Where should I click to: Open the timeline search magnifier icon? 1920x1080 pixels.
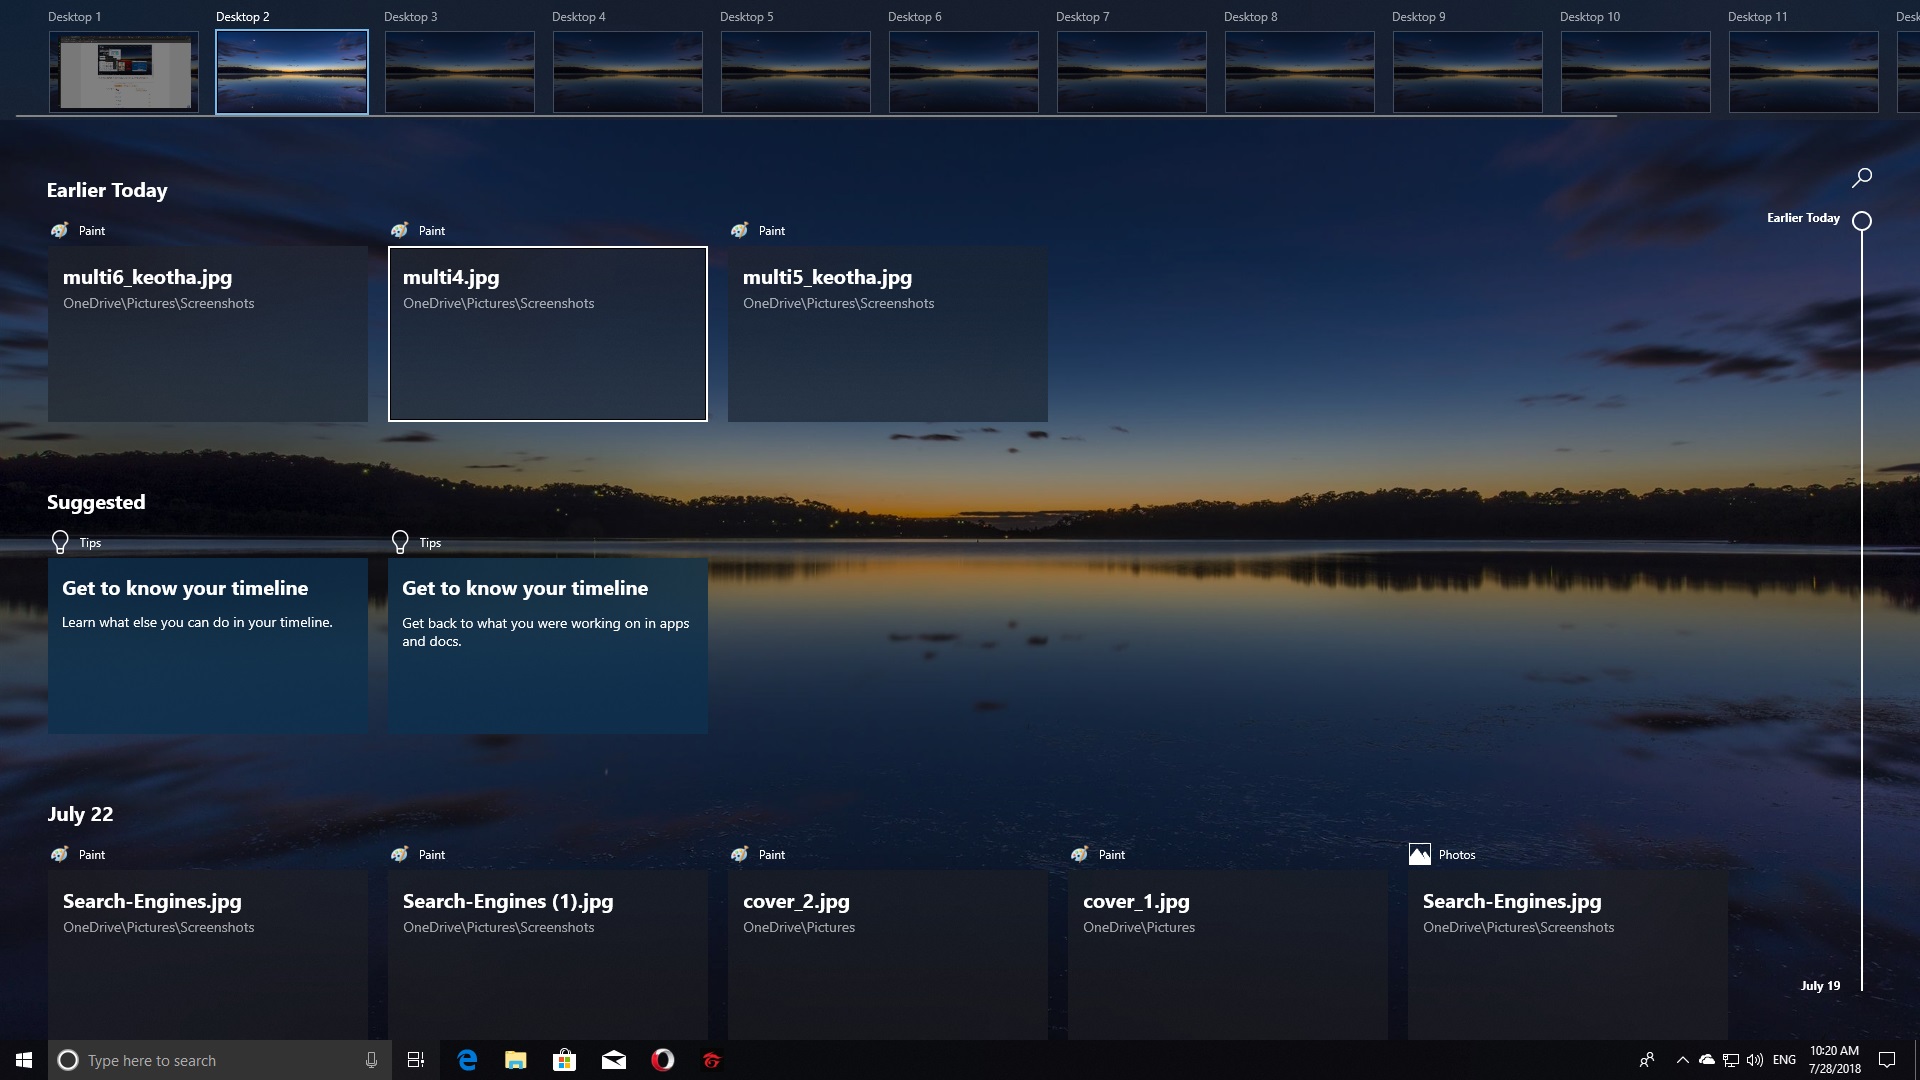click(x=1861, y=178)
